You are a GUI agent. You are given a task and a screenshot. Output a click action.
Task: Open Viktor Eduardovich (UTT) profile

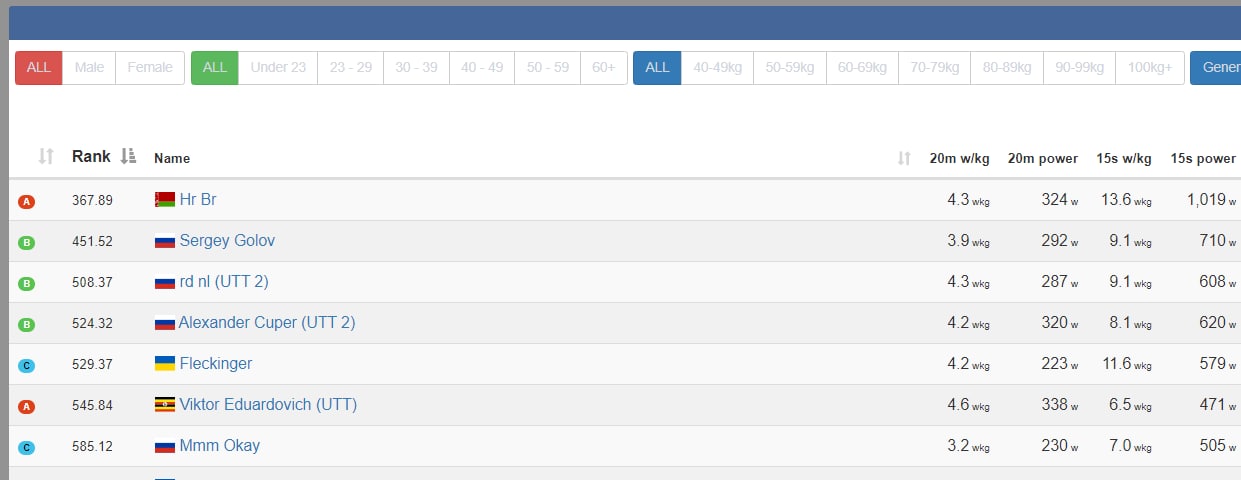[268, 405]
